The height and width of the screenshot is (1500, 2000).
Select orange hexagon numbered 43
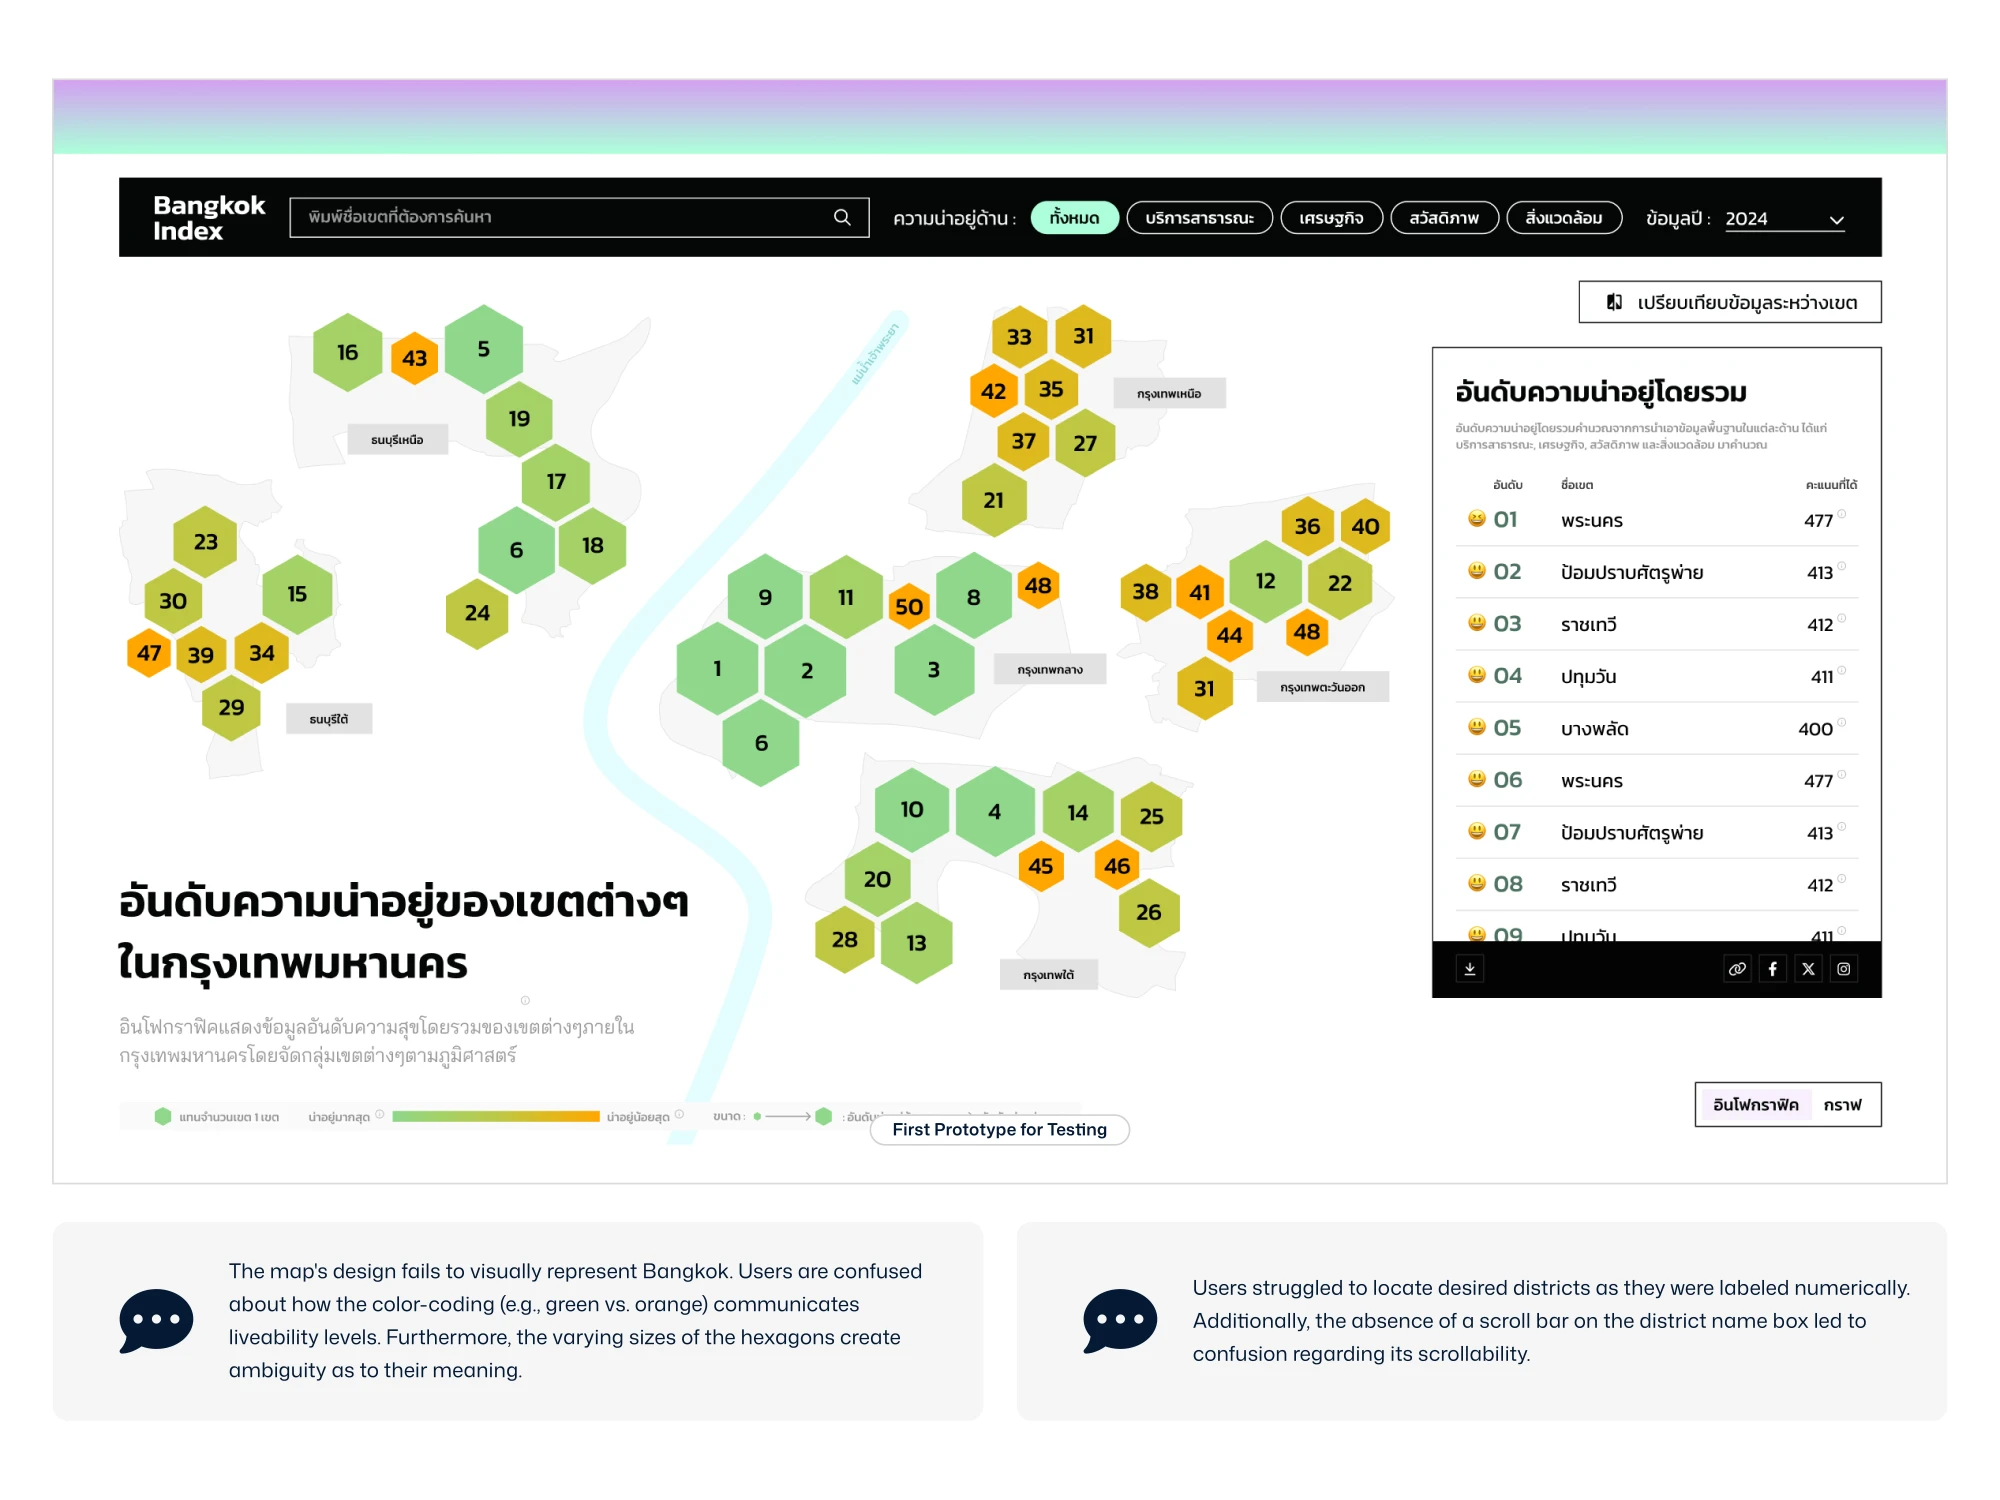click(415, 358)
